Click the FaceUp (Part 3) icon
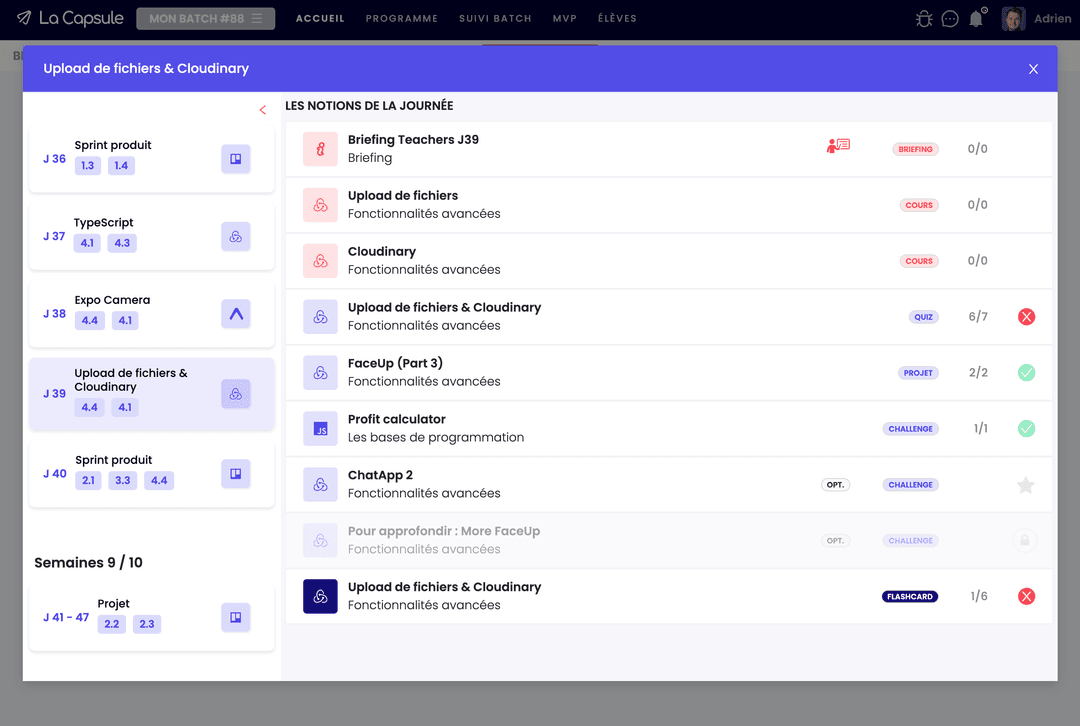Image resolution: width=1080 pixels, height=726 pixels. click(320, 373)
